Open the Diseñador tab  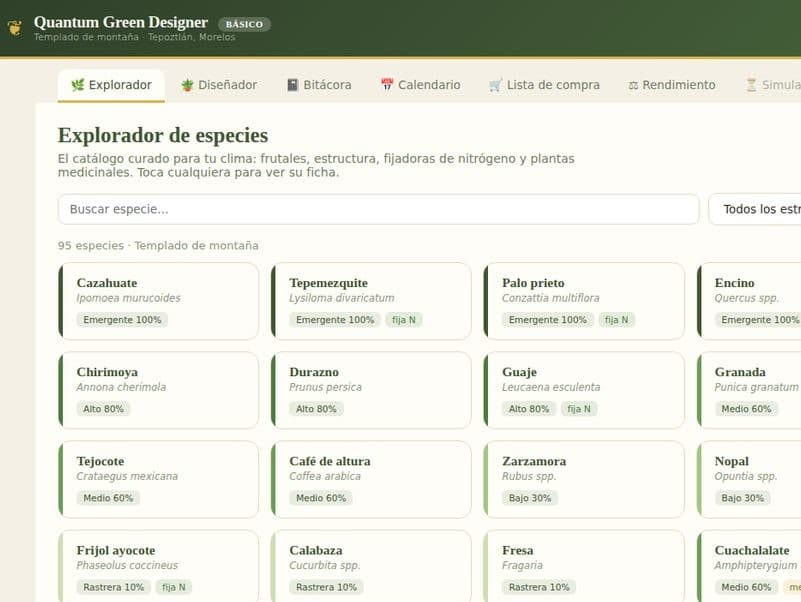(x=219, y=85)
